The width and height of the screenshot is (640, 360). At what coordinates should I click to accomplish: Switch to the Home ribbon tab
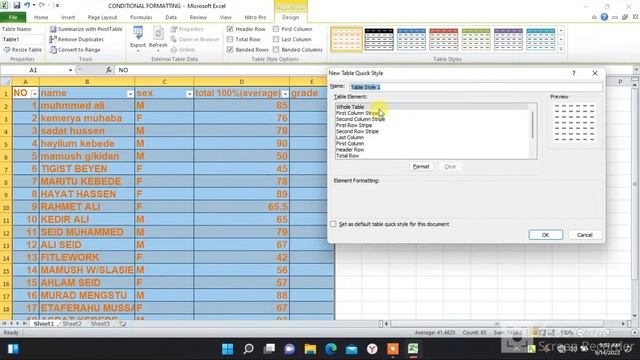[41, 17]
